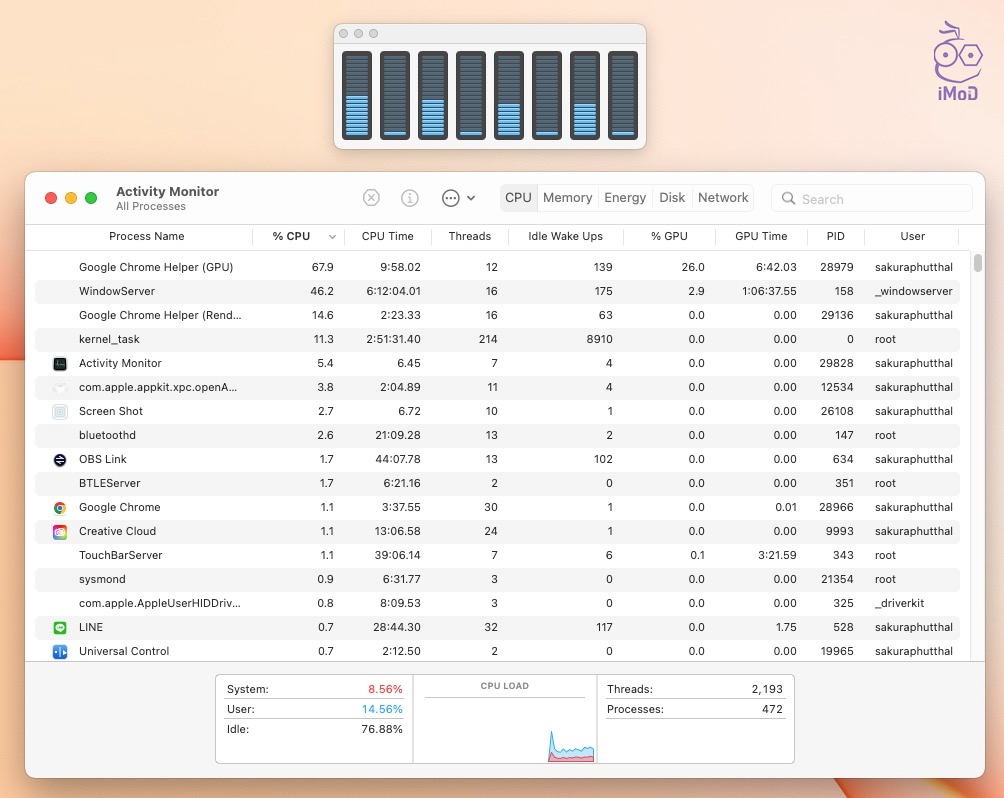The image size is (1004, 798).
Task: Click the LINE app process icon
Action: coord(59,627)
